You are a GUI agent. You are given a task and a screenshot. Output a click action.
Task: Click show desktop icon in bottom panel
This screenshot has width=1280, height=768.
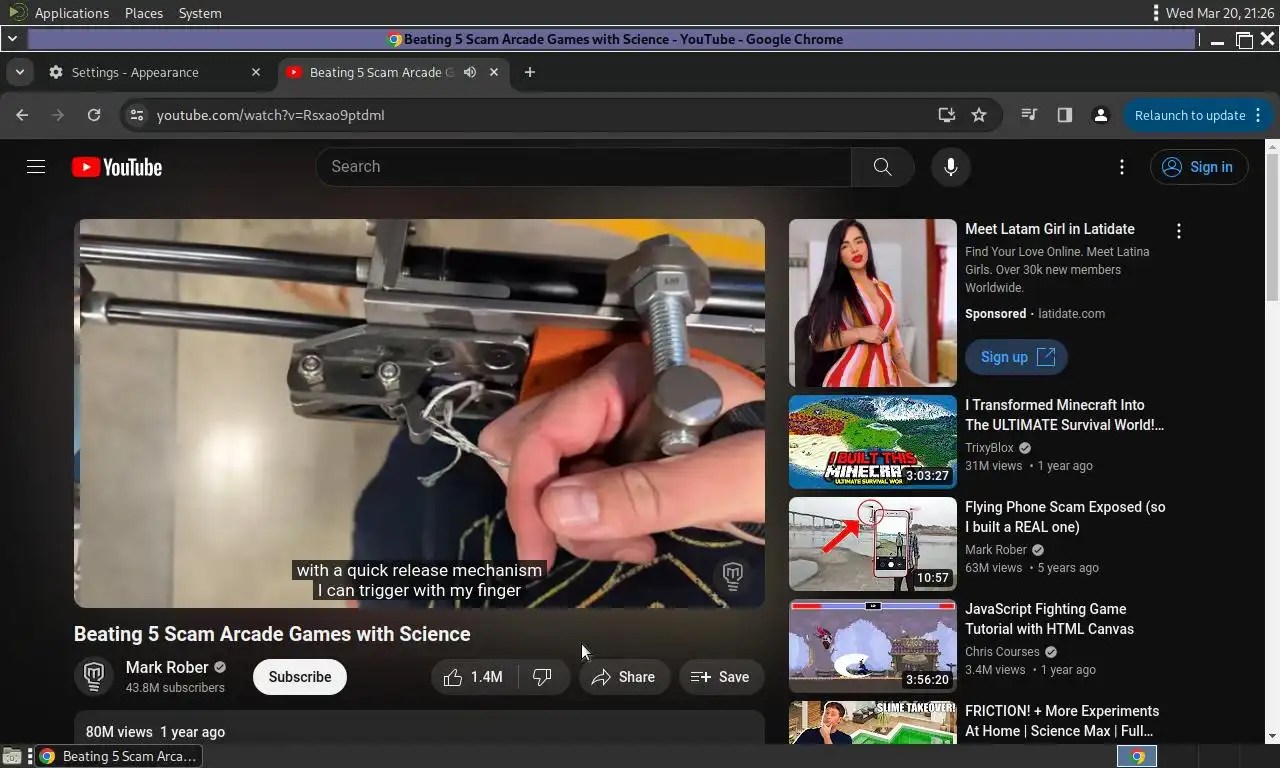point(12,756)
